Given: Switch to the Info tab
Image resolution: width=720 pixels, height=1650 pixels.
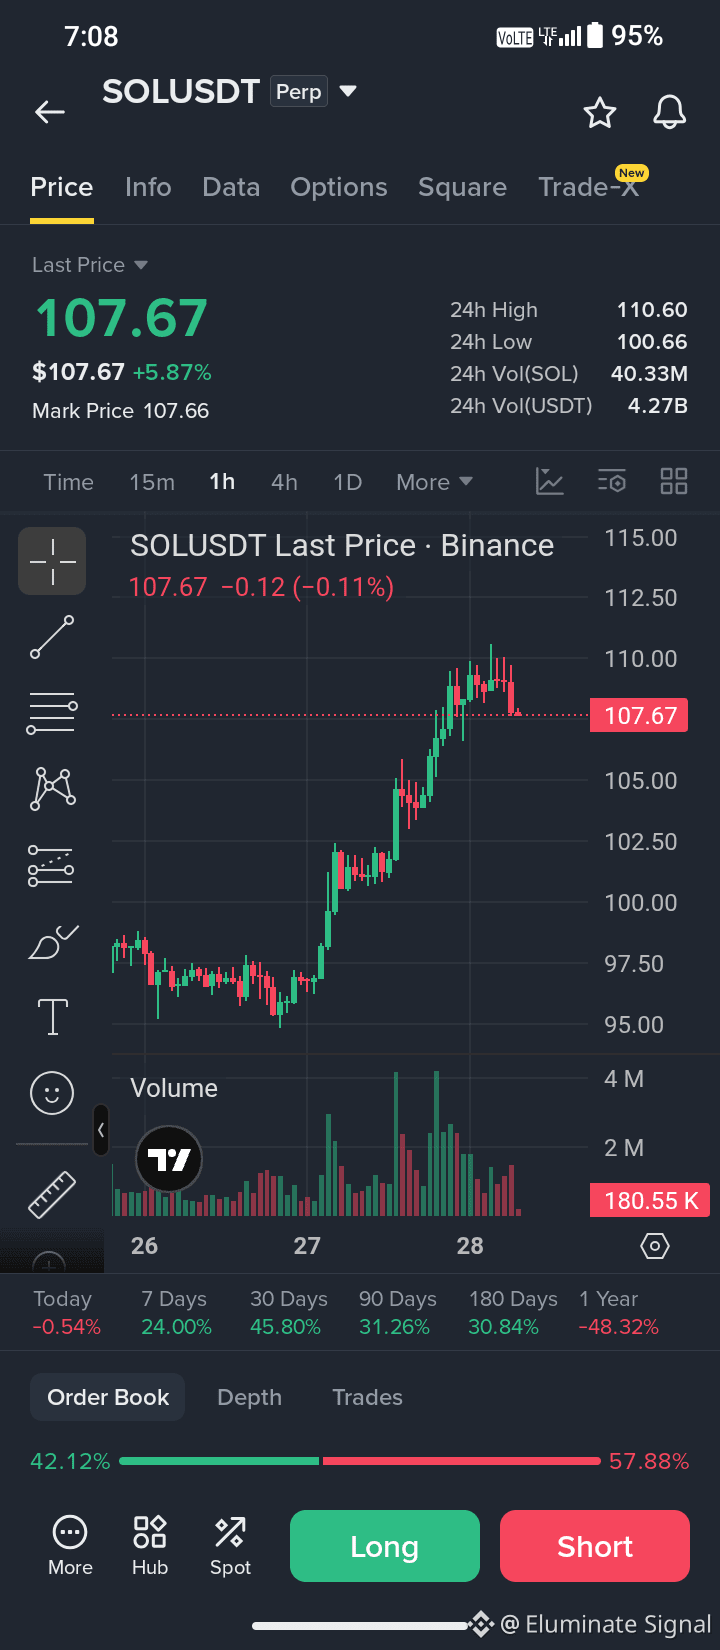Looking at the screenshot, I should 148,187.
